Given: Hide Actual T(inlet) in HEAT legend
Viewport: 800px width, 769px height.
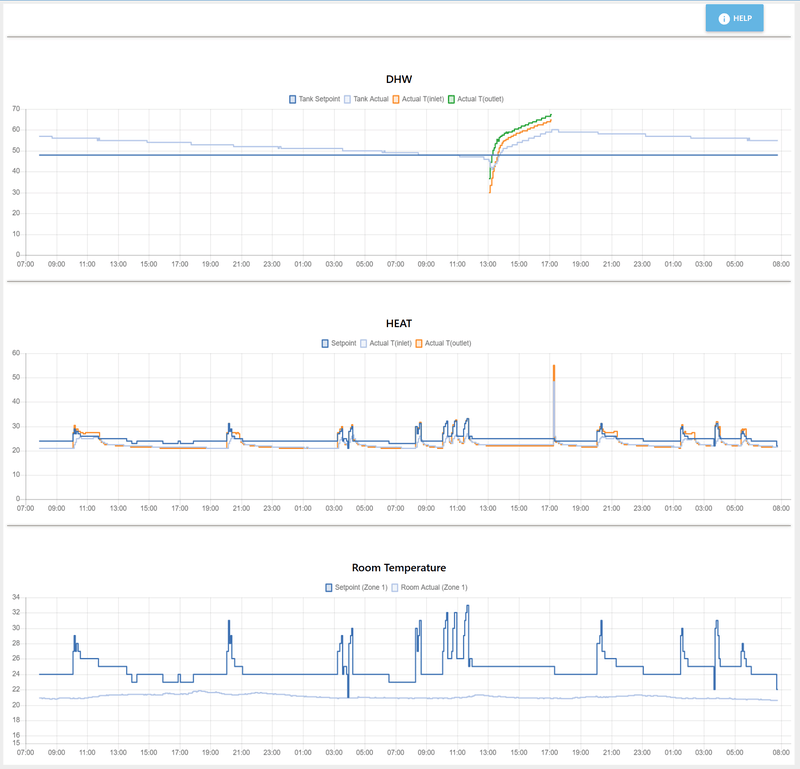Looking at the screenshot, I should [386, 343].
